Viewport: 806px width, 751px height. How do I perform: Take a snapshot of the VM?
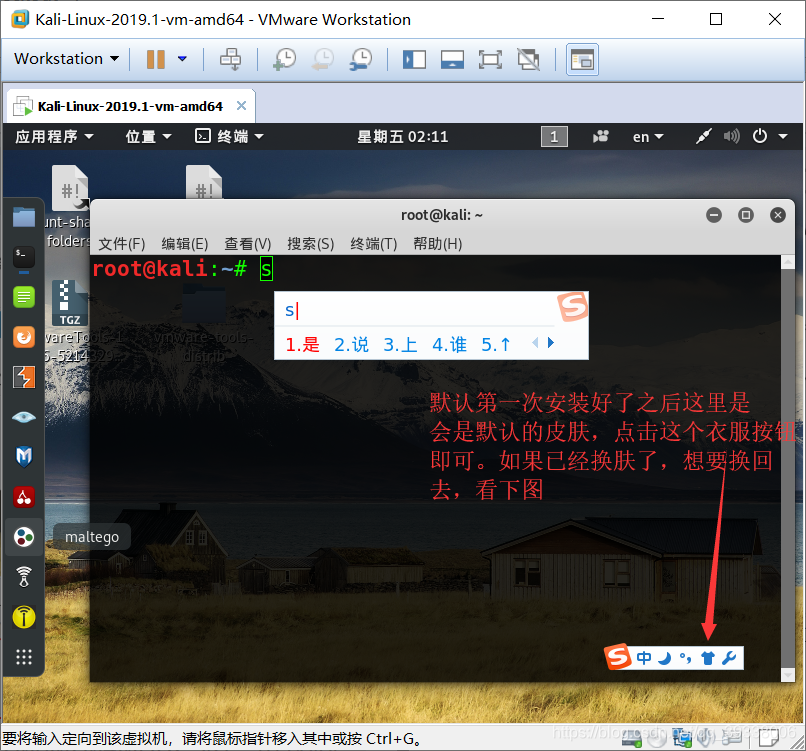pos(284,59)
